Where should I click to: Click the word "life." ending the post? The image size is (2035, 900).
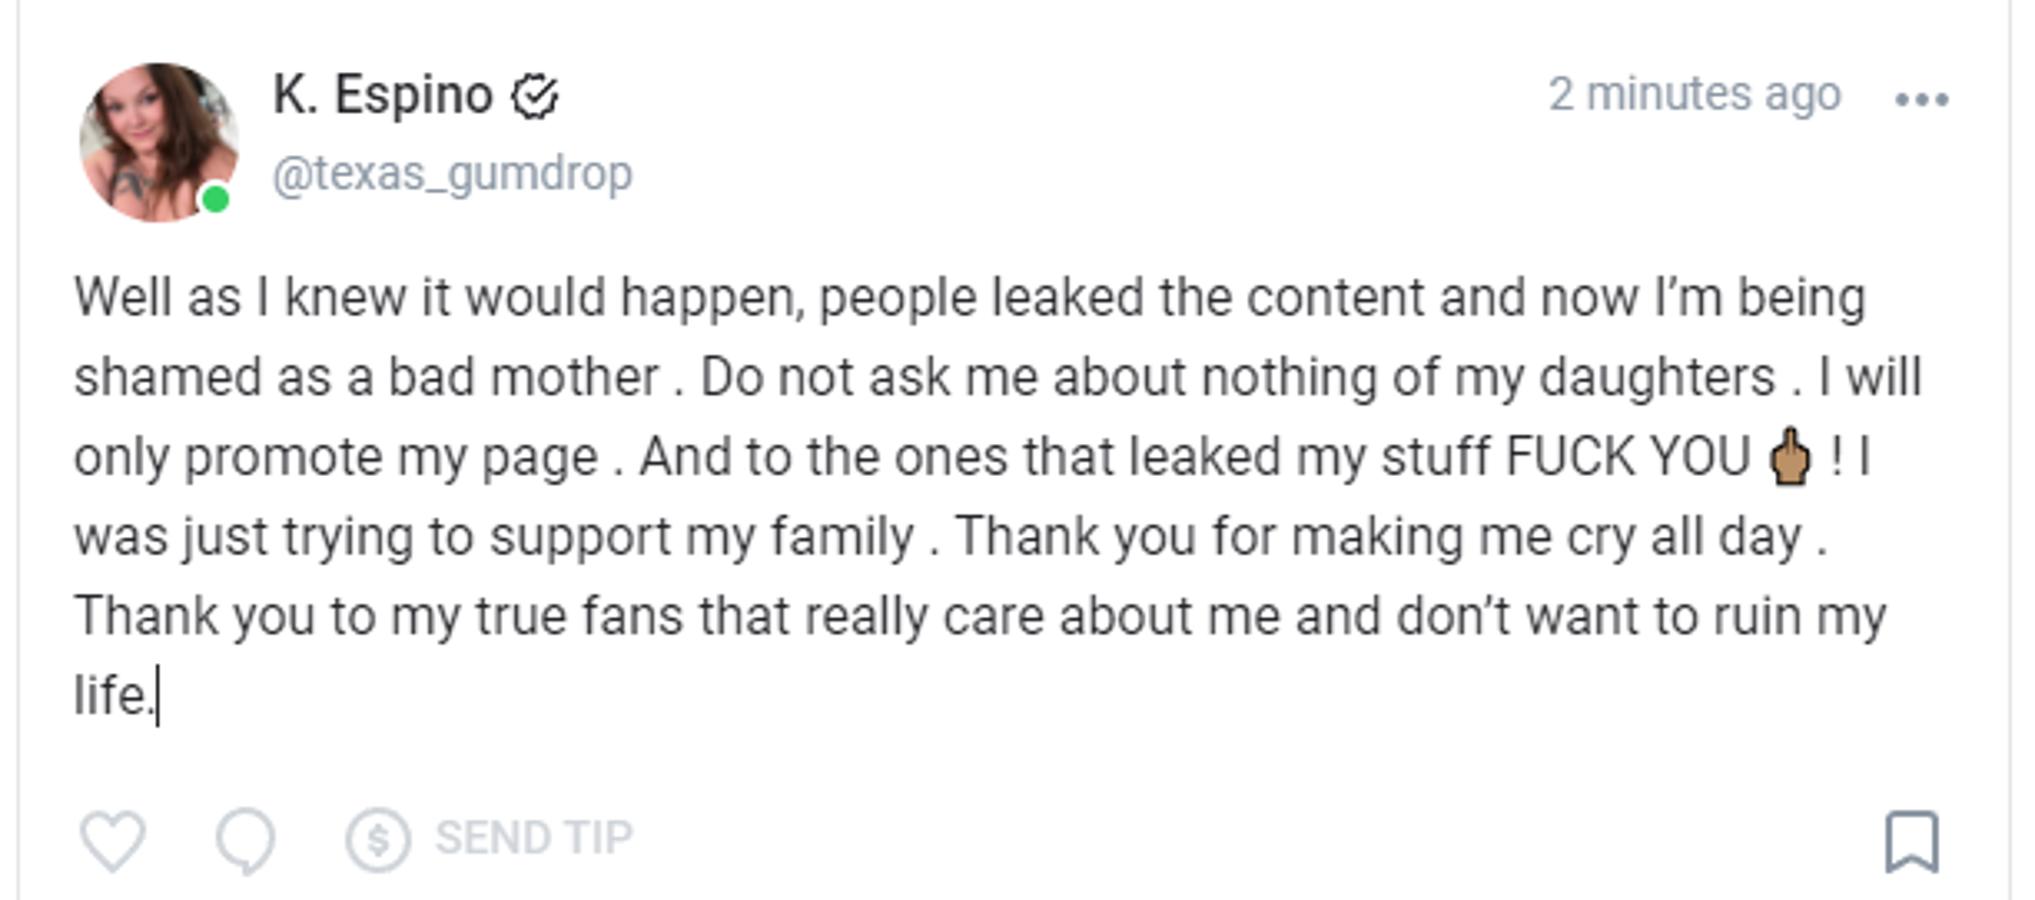112,695
